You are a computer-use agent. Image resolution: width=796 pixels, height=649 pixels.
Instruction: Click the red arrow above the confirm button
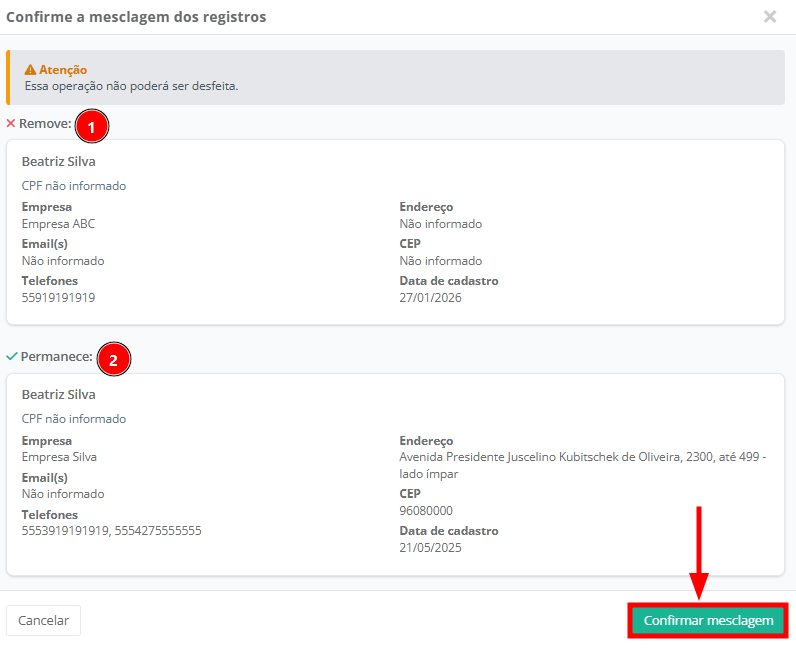point(699,552)
